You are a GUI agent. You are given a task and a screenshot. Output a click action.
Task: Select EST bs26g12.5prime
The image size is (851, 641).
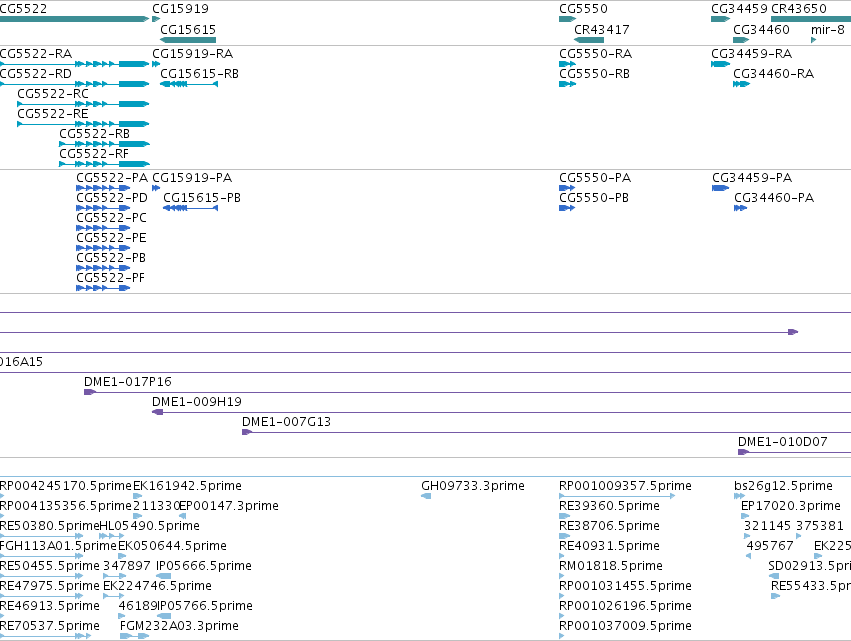783,486
